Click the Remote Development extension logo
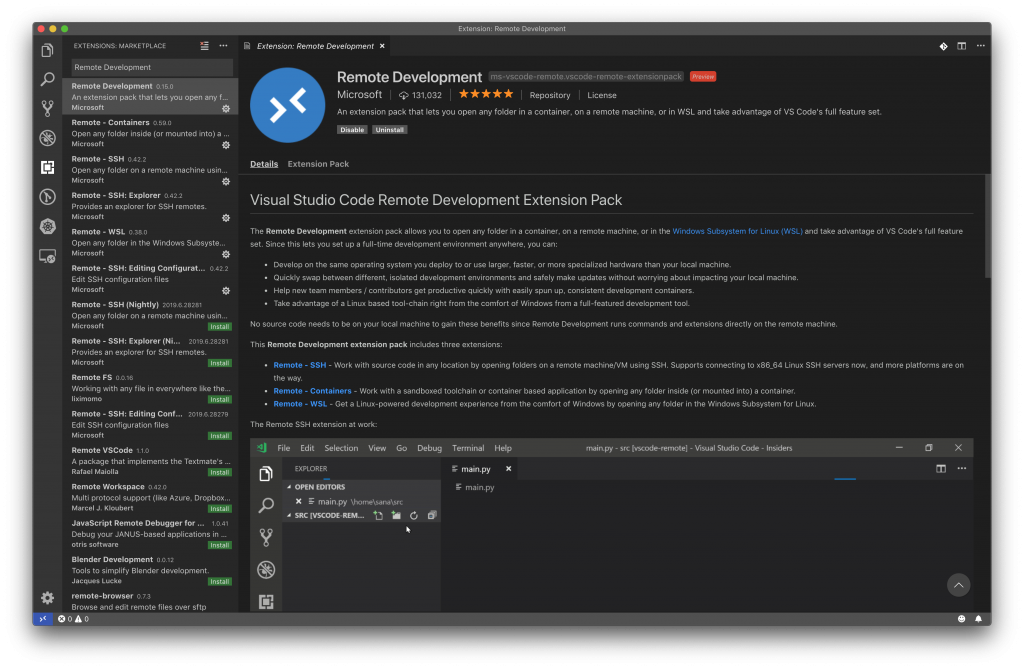Screen dimensions: 1024x669 (x=287, y=105)
